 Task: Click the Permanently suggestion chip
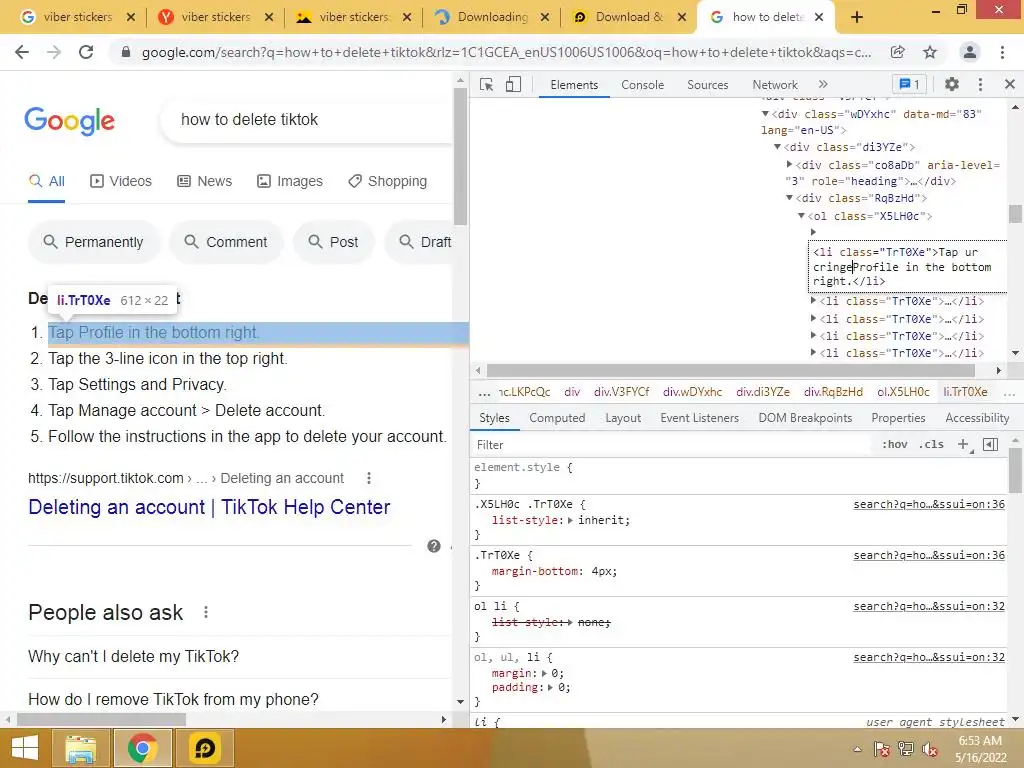(x=93, y=242)
